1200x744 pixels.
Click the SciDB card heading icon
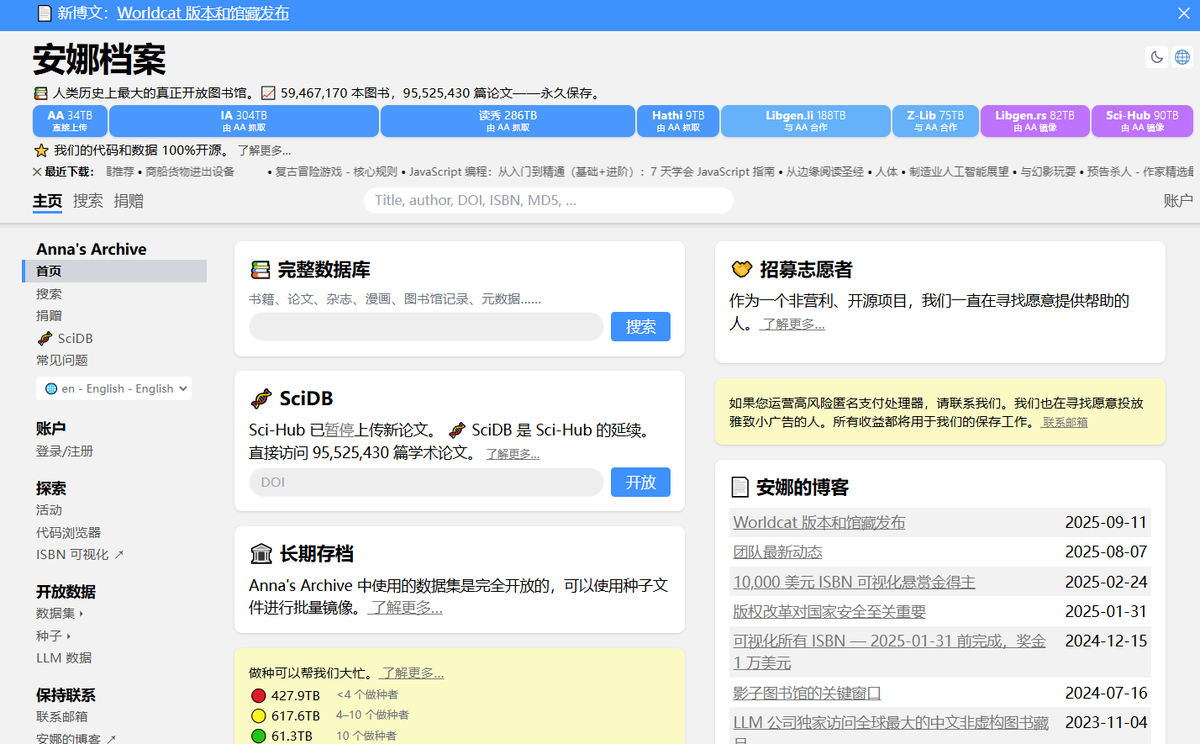pos(261,399)
